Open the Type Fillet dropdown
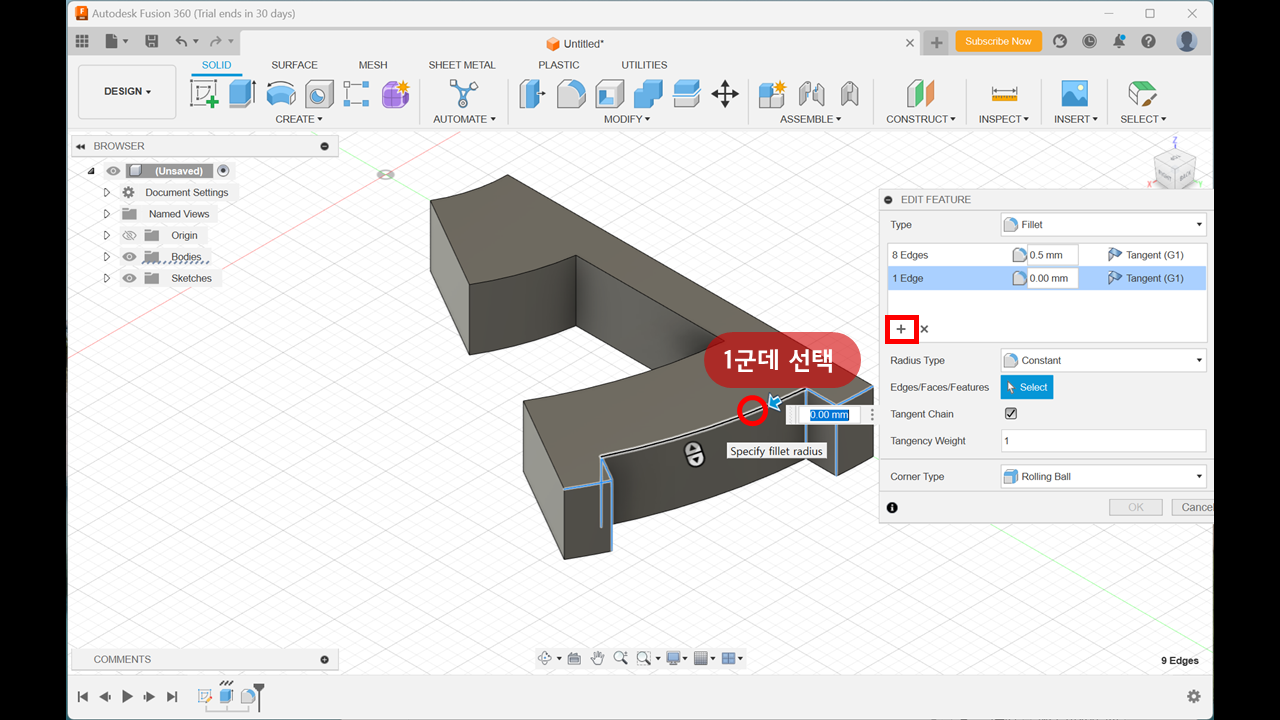Screen dimensions: 1280x720 click(x=1103, y=225)
